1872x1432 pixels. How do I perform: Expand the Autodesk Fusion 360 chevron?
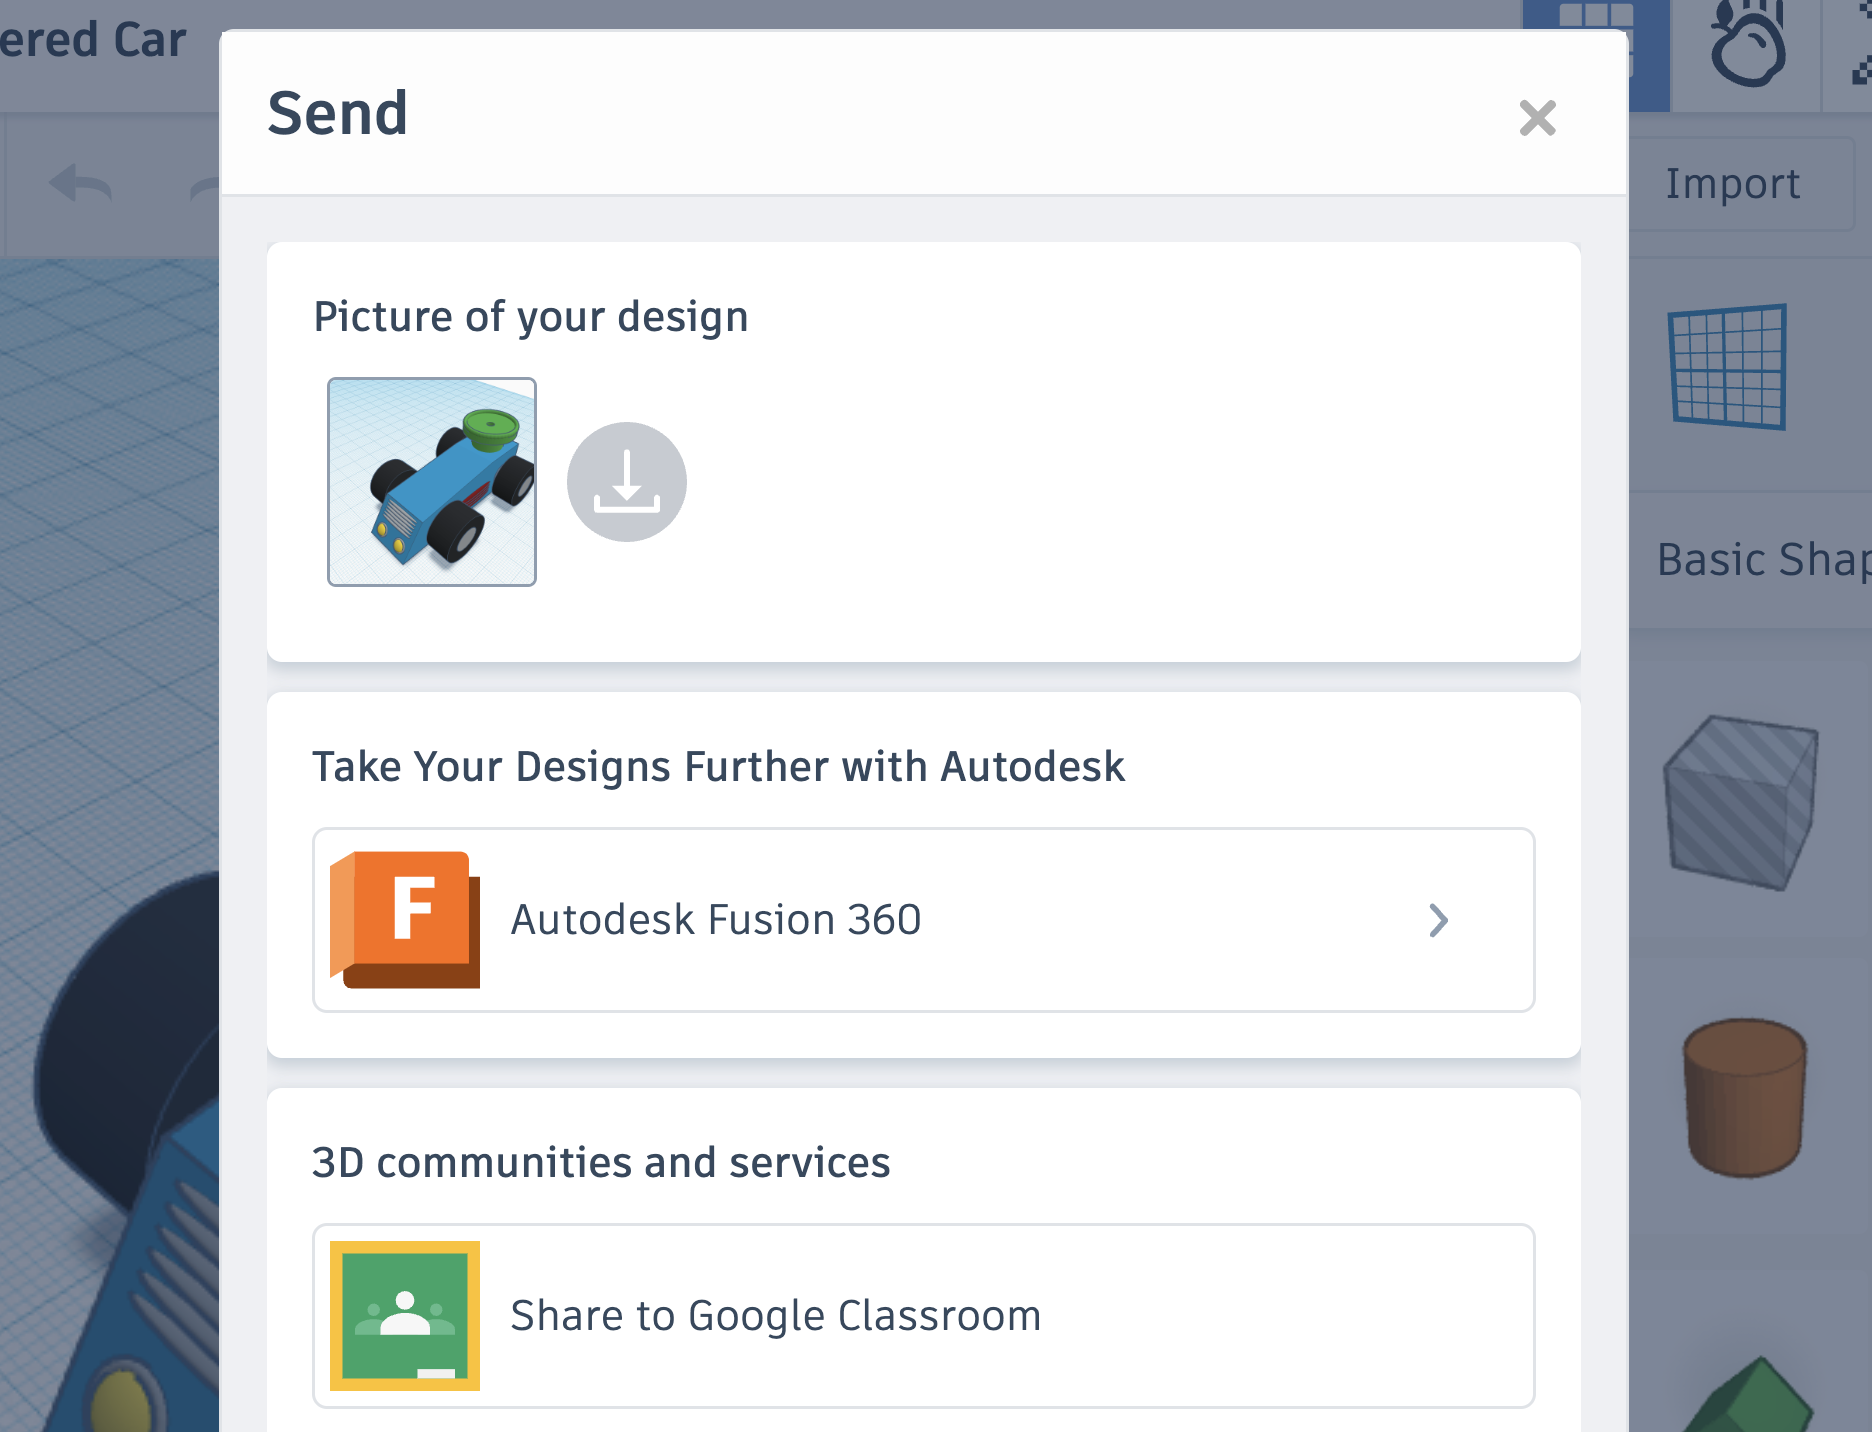point(1439,921)
